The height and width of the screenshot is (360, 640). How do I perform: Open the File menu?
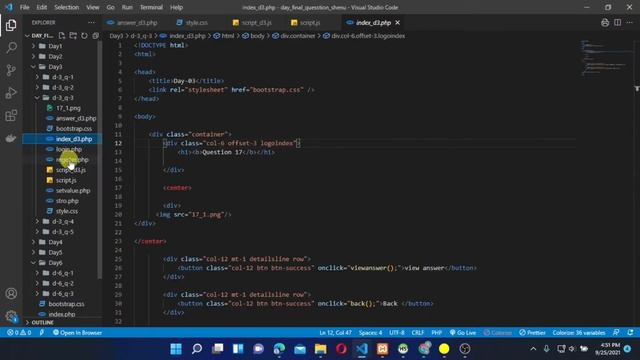[x=24, y=7]
